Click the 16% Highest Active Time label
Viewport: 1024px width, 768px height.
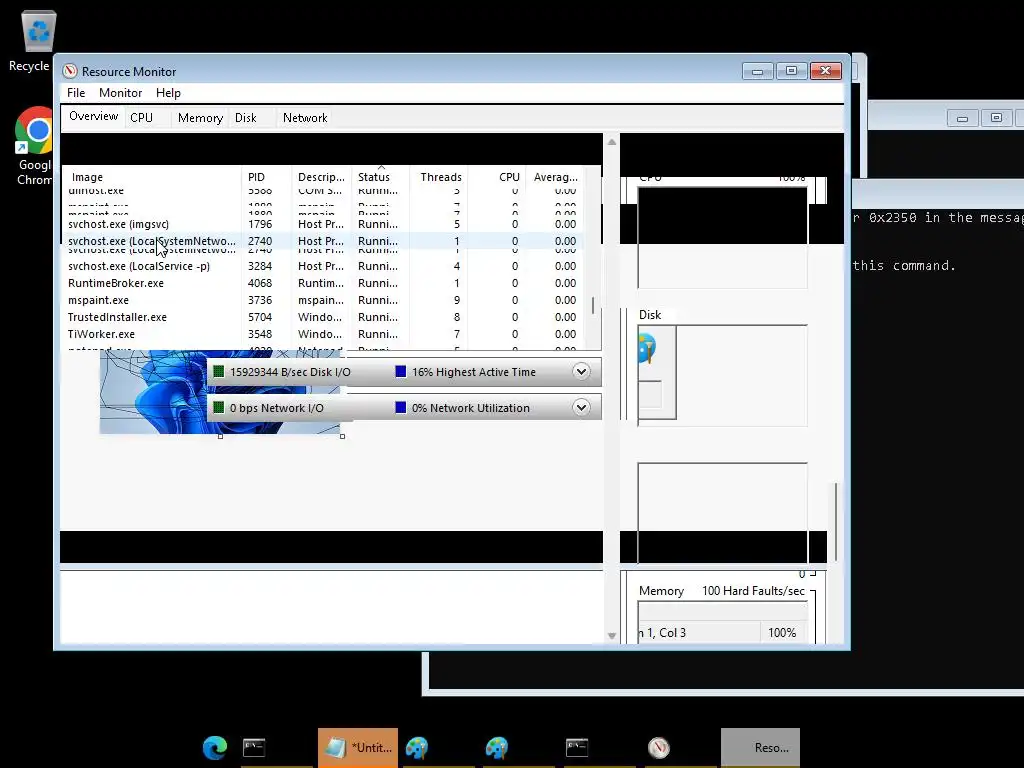click(x=473, y=372)
